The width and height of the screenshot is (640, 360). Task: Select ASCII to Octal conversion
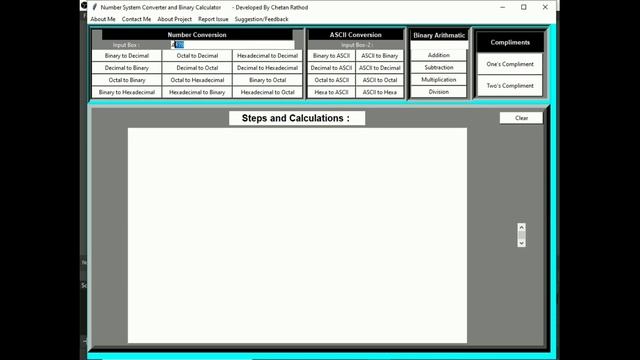pyautogui.click(x=380, y=80)
